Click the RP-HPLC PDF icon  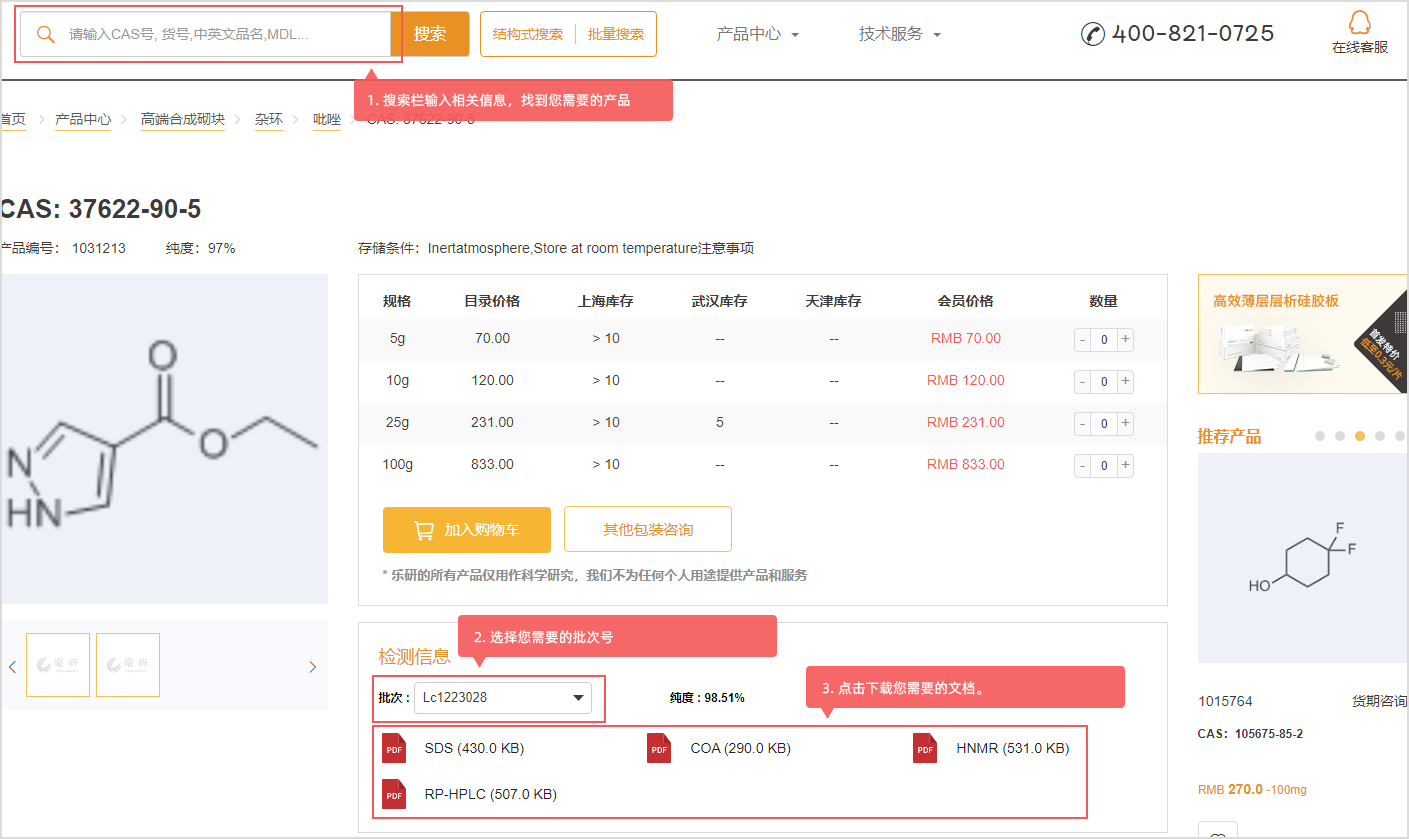click(394, 794)
